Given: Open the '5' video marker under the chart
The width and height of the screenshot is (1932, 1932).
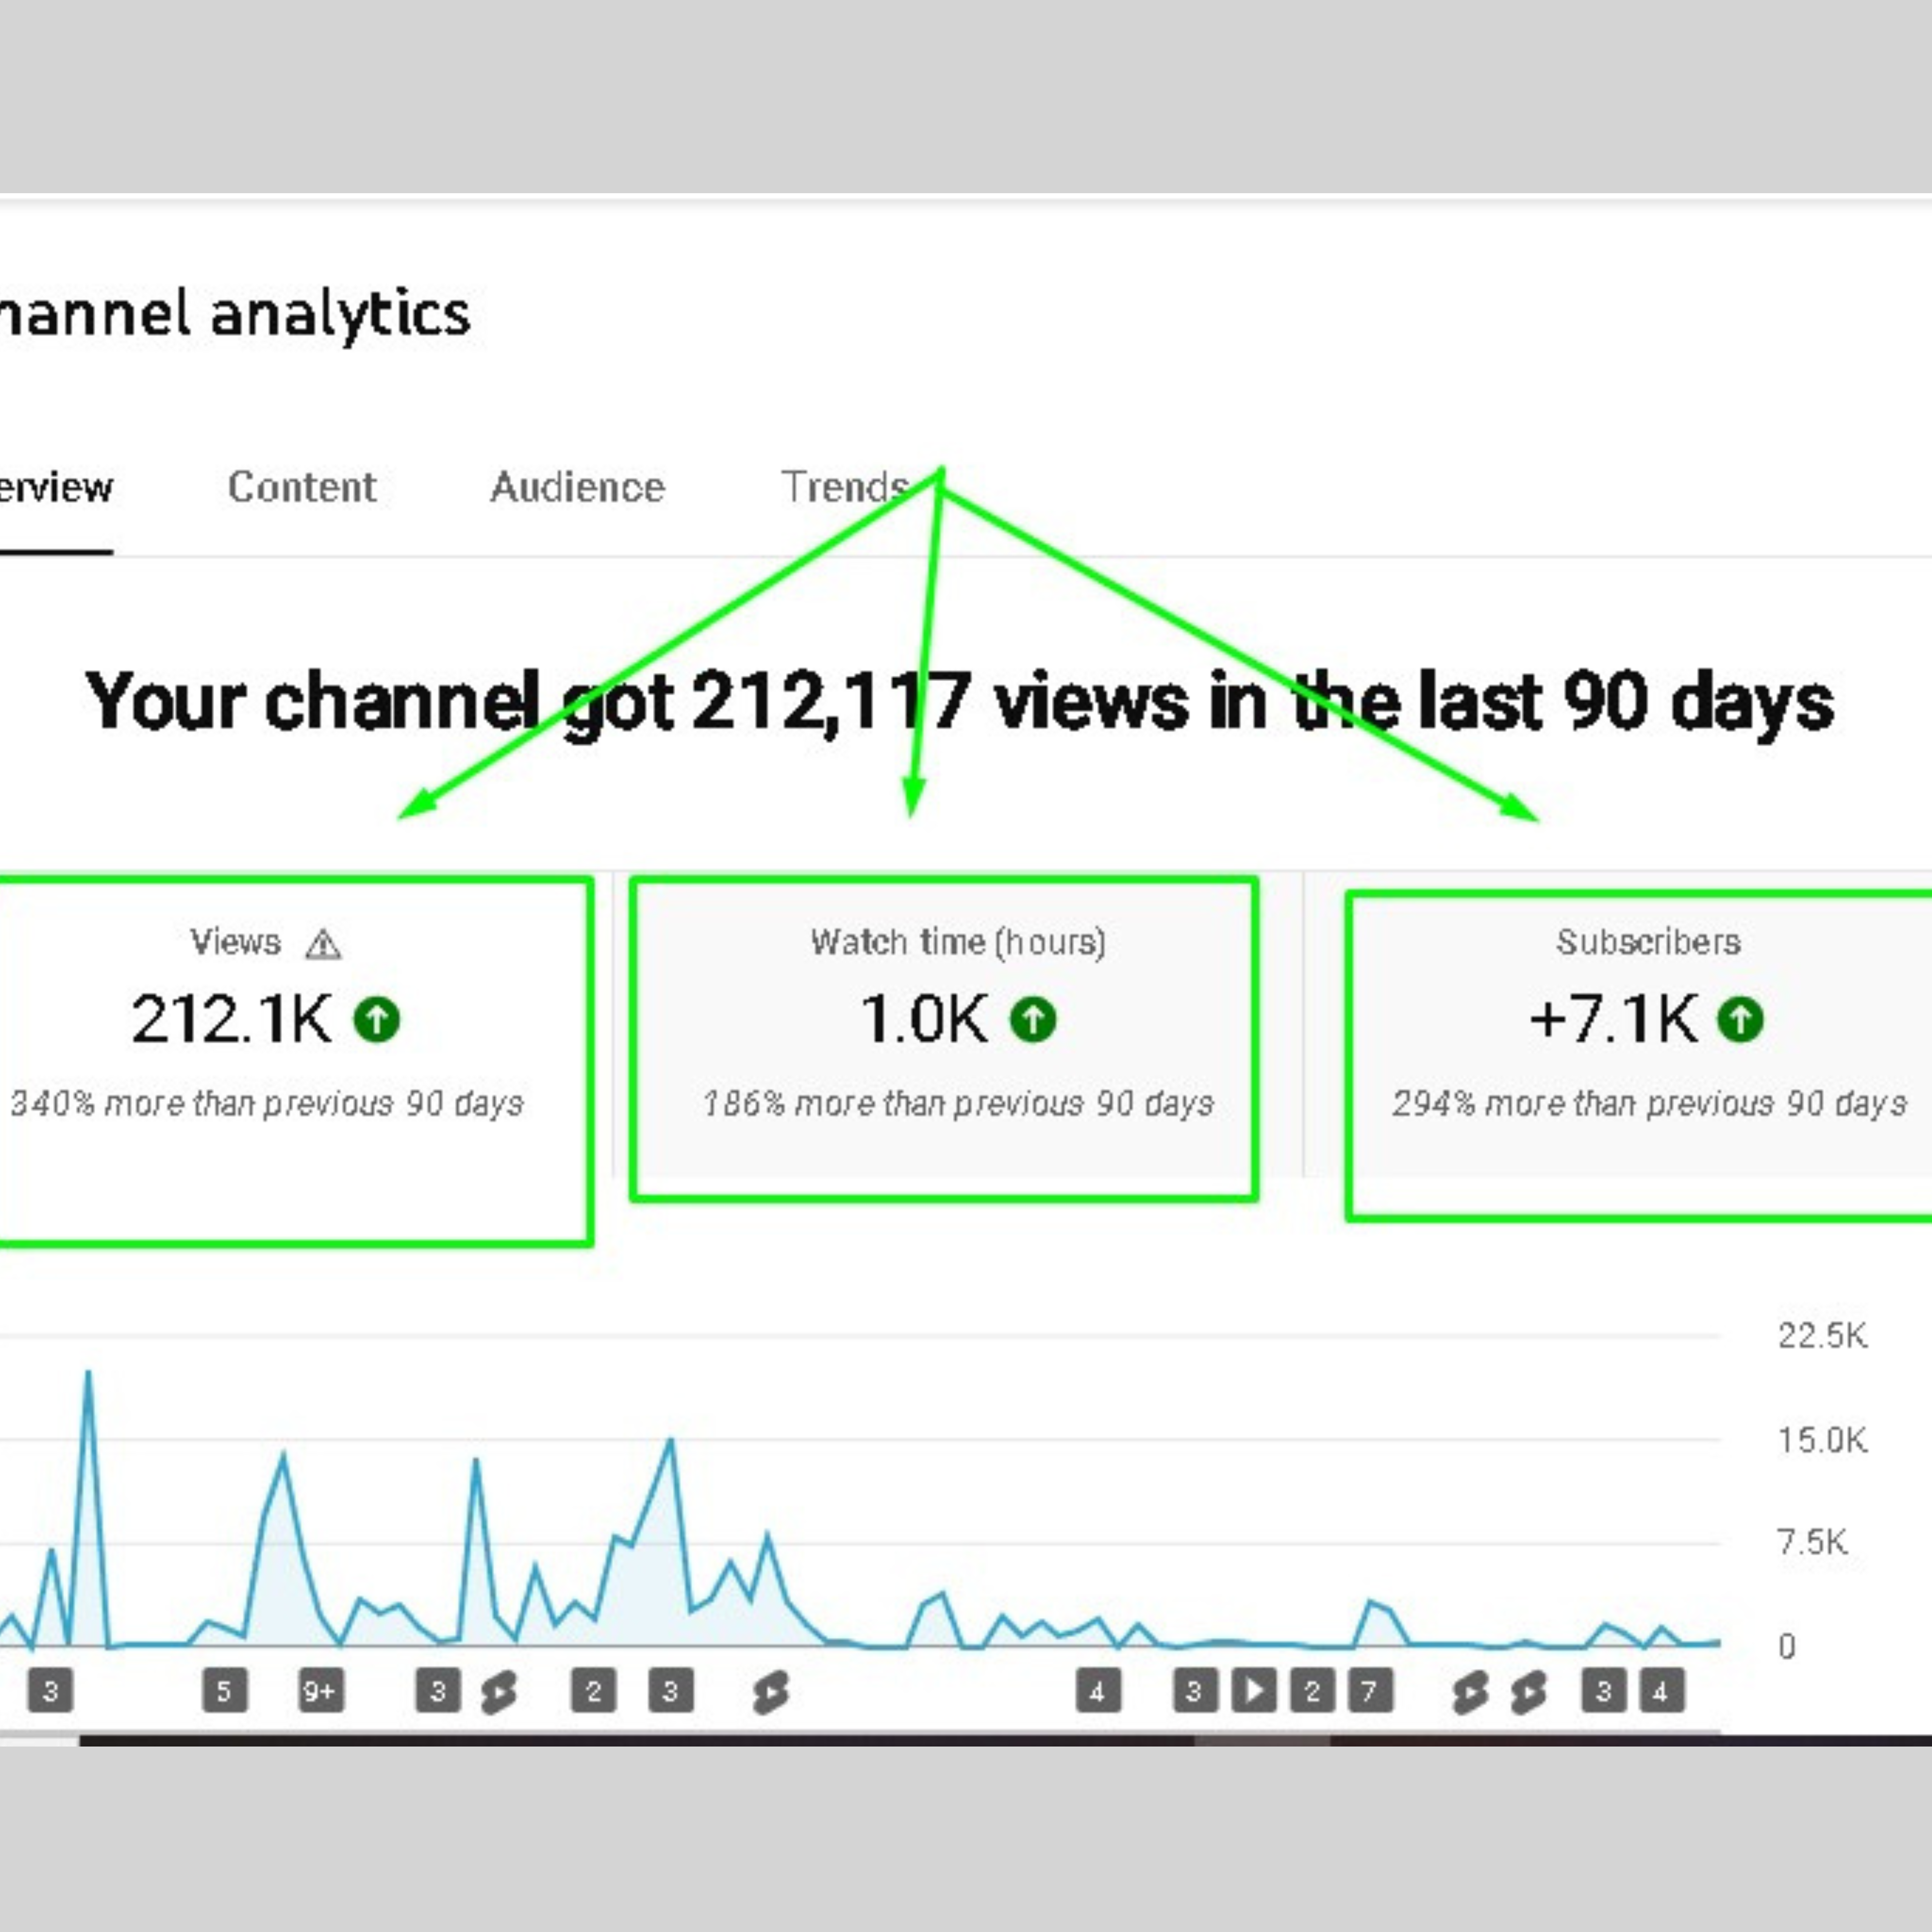Looking at the screenshot, I should [x=224, y=1691].
